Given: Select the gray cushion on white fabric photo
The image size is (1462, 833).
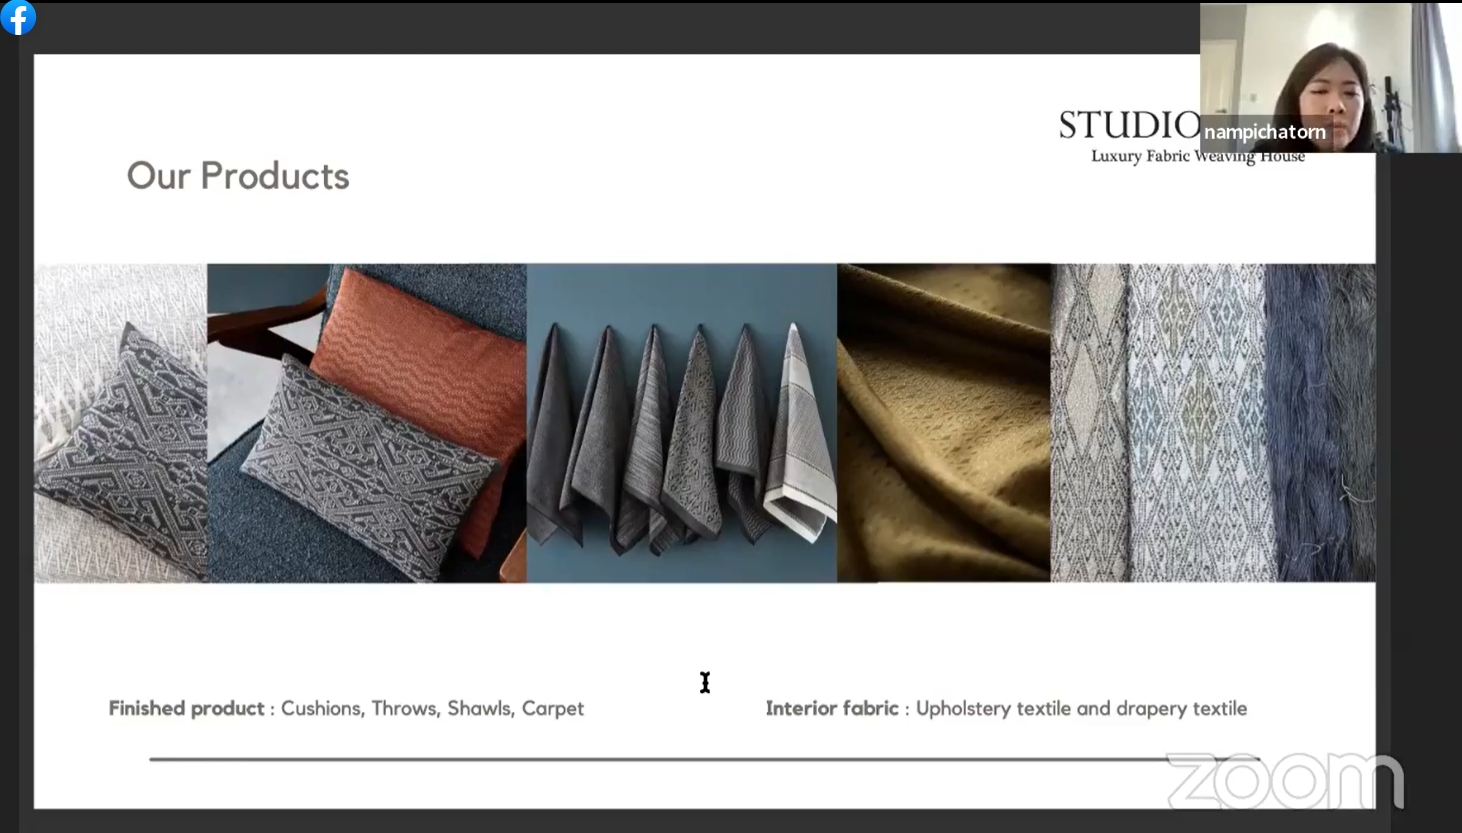Looking at the screenshot, I should tap(120, 423).
